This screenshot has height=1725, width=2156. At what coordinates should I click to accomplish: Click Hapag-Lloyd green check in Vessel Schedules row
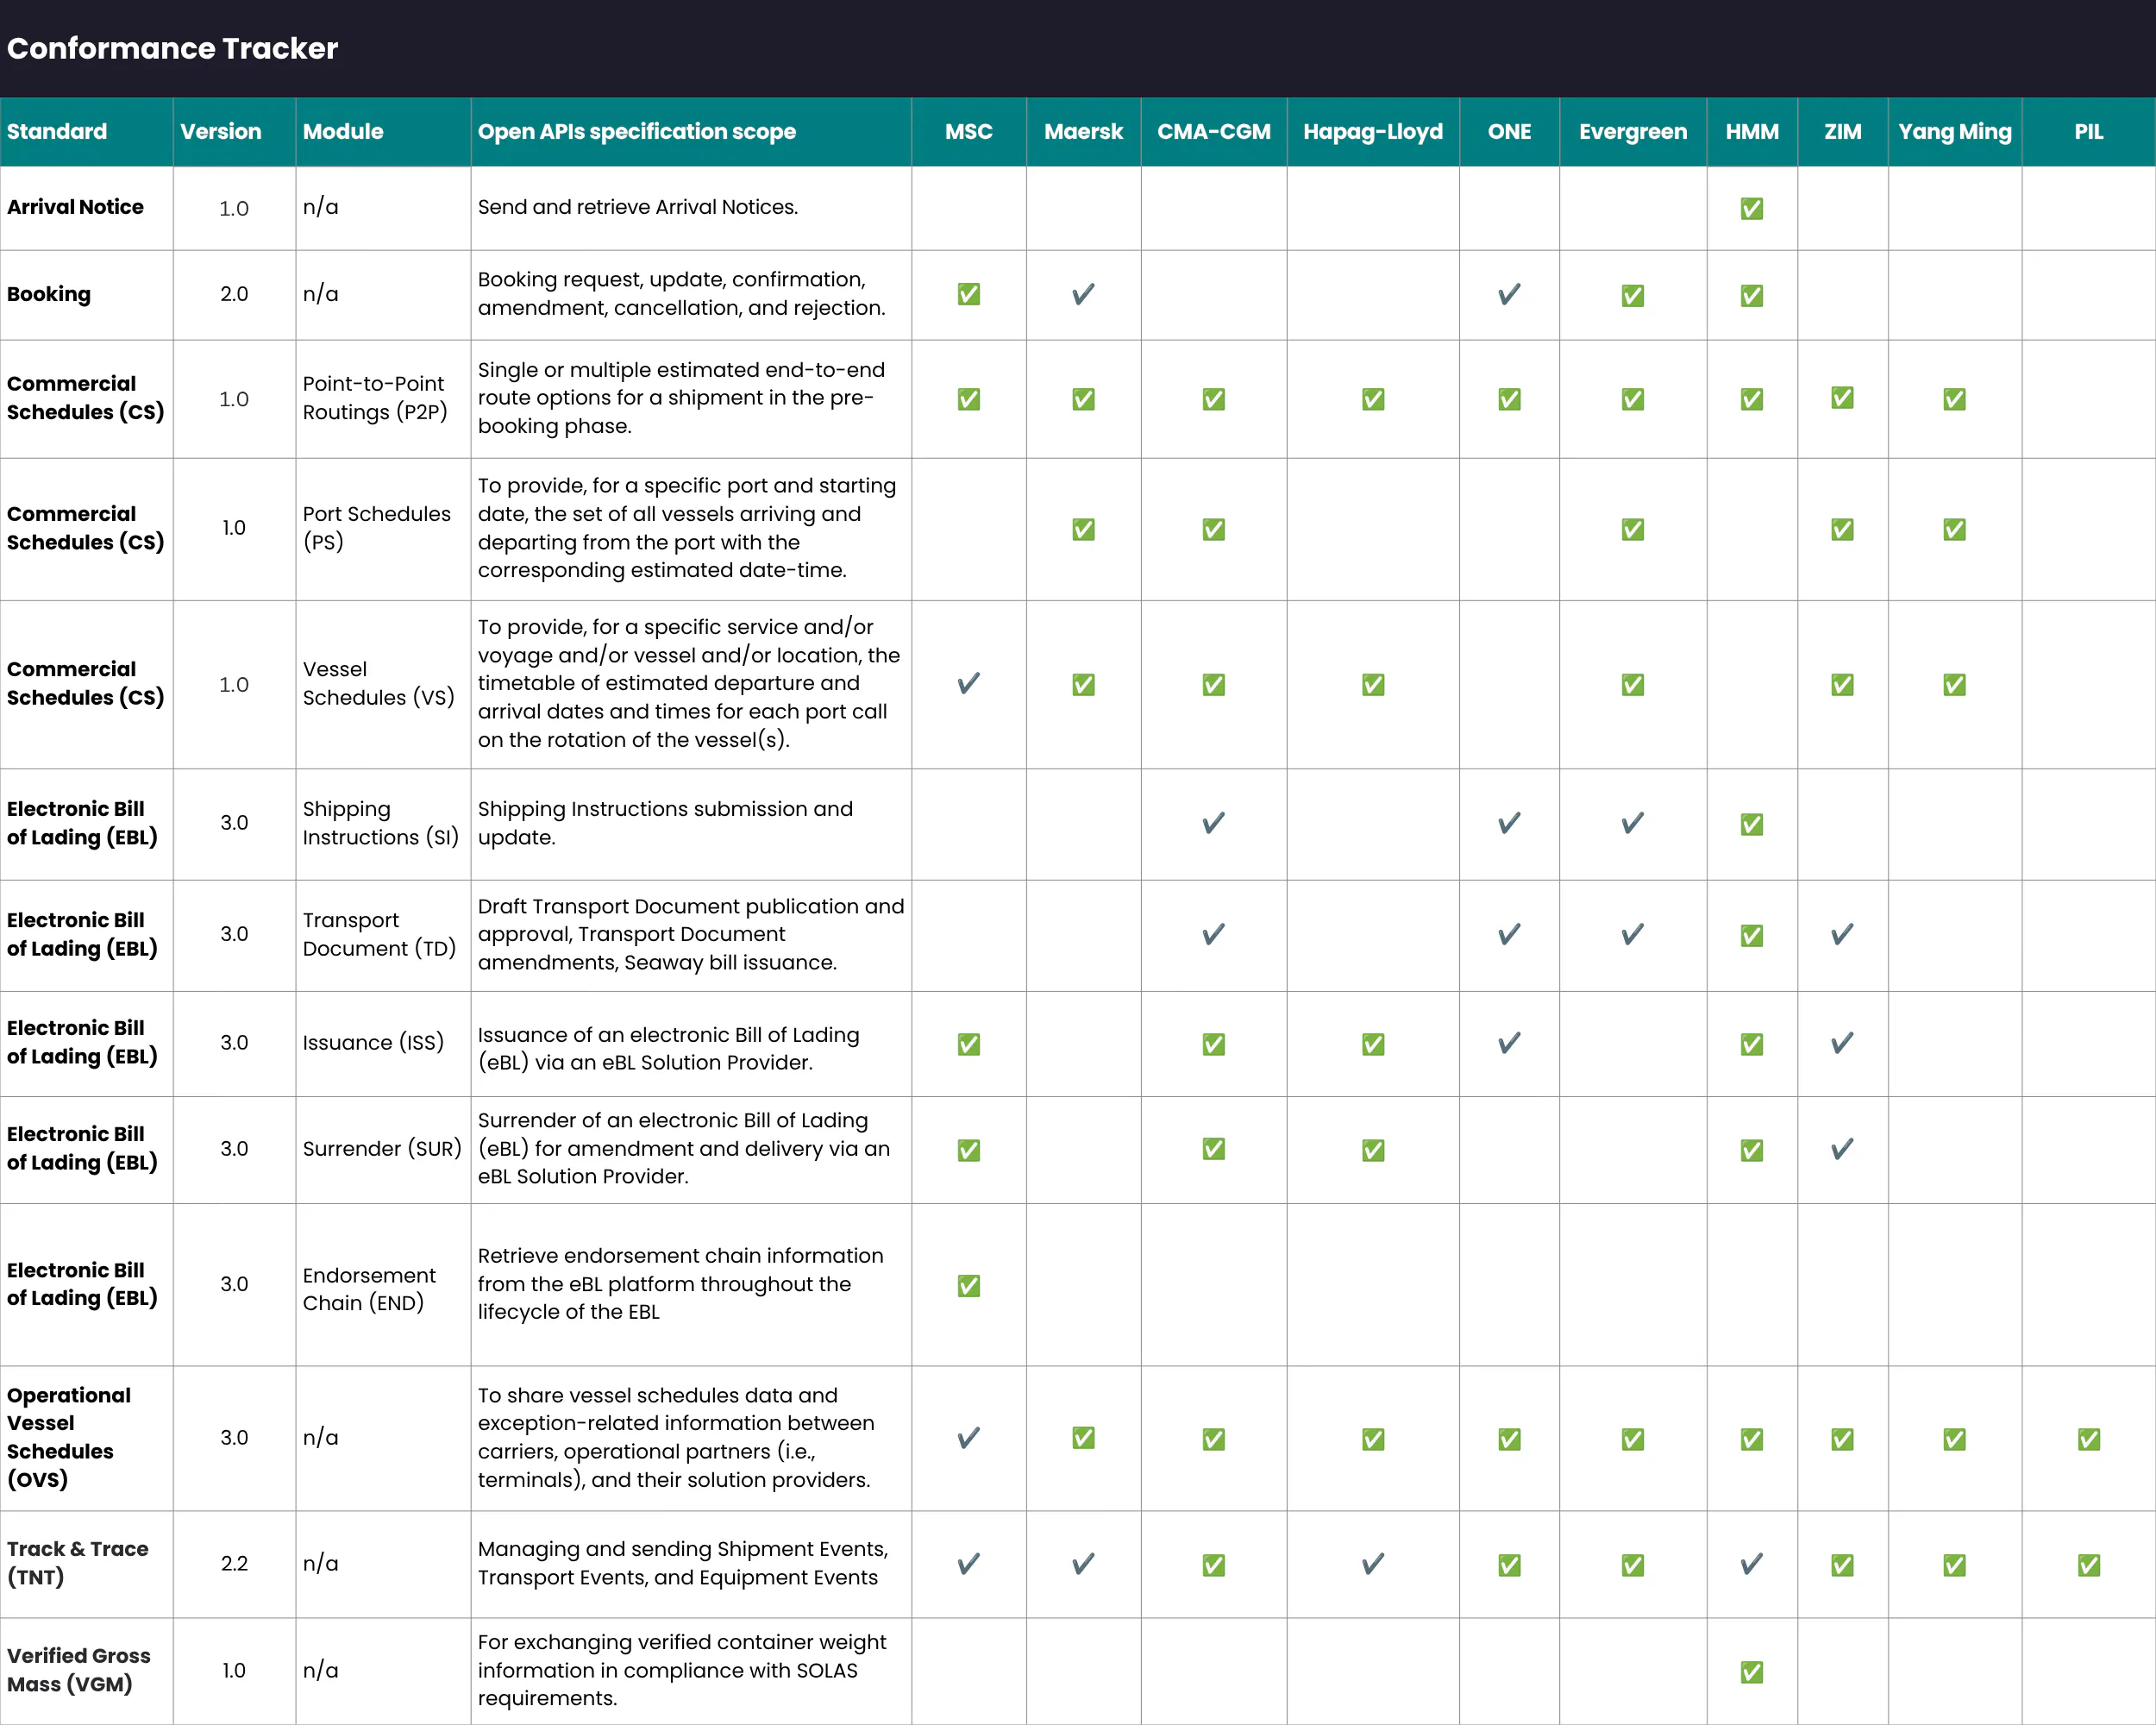click(1373, 684)
